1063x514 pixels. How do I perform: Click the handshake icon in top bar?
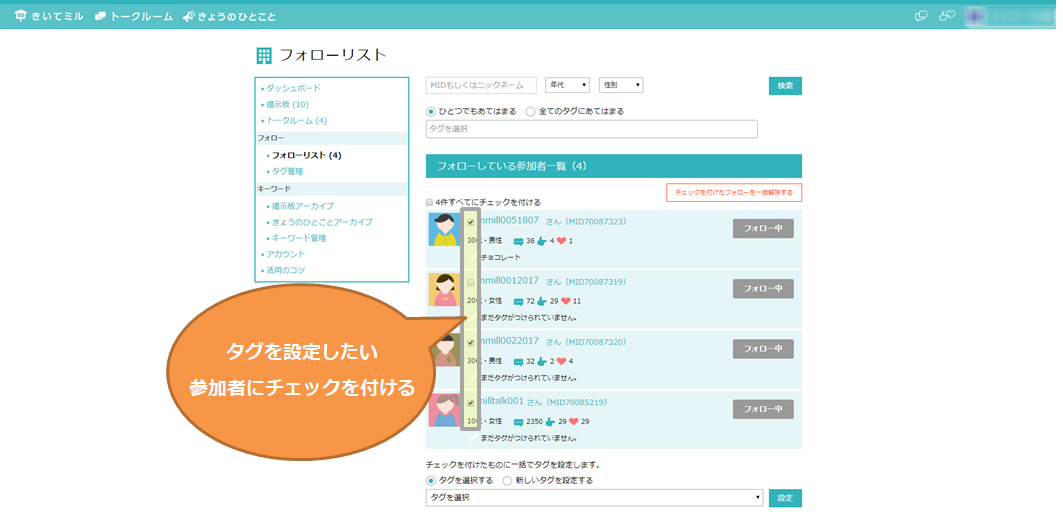click(x=946, y=16)
